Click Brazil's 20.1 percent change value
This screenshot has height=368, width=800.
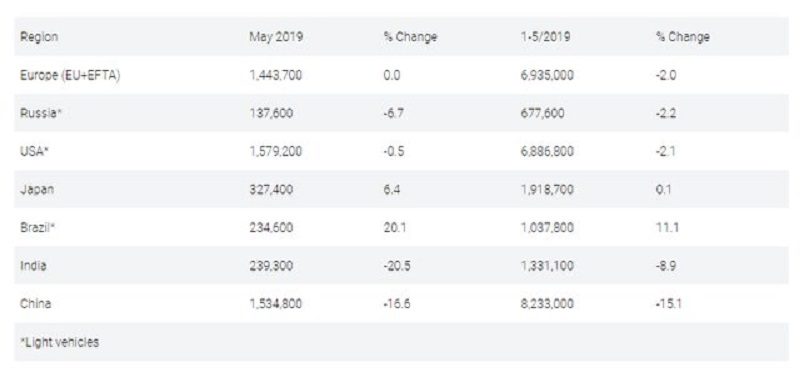pyautogui.click(x=395, y=228)
